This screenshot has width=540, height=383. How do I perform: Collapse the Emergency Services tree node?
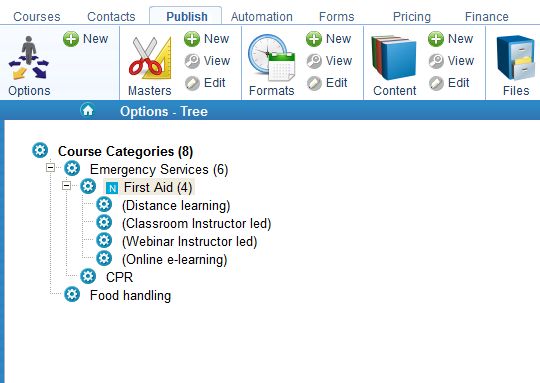click(50, 168)
